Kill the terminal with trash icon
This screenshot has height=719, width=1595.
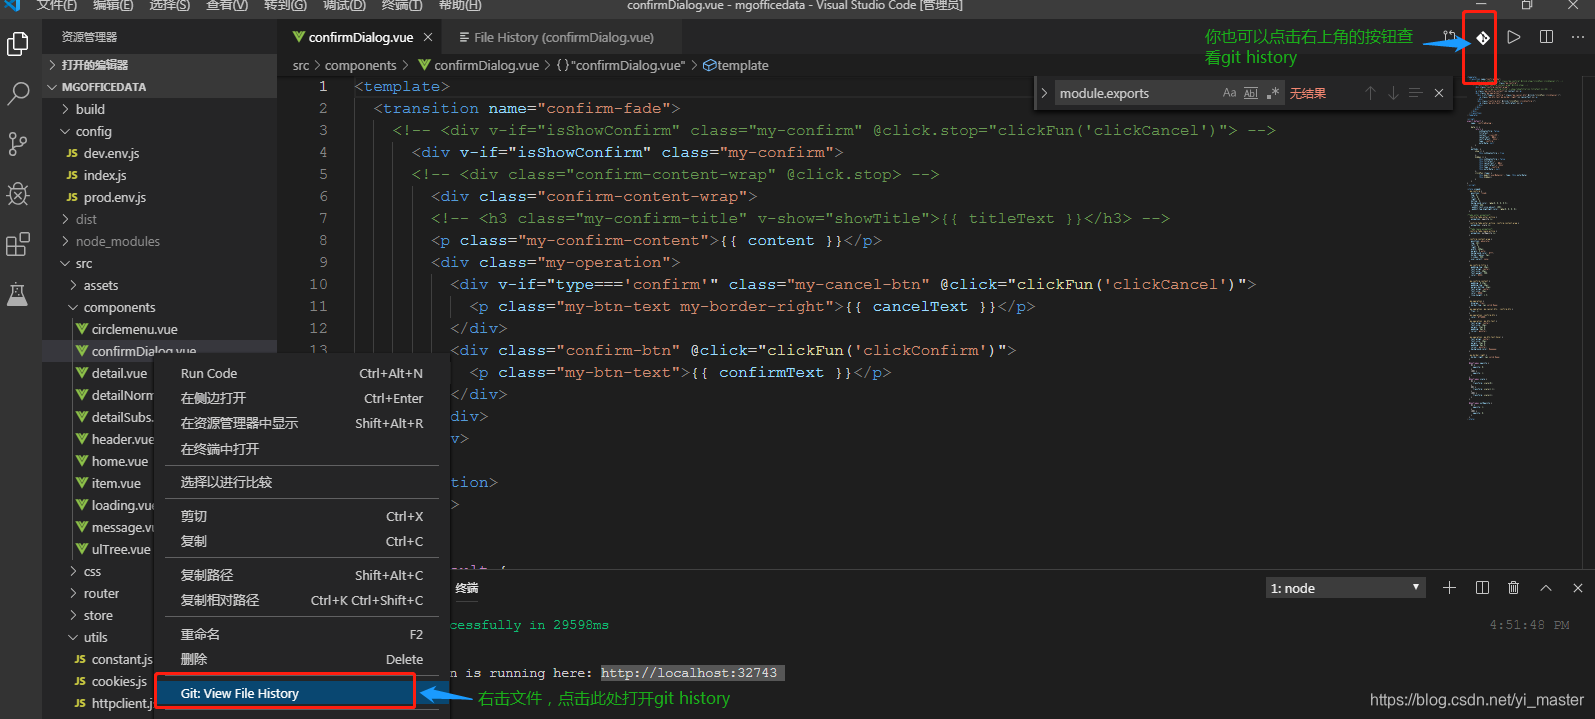coord(1514,588)
